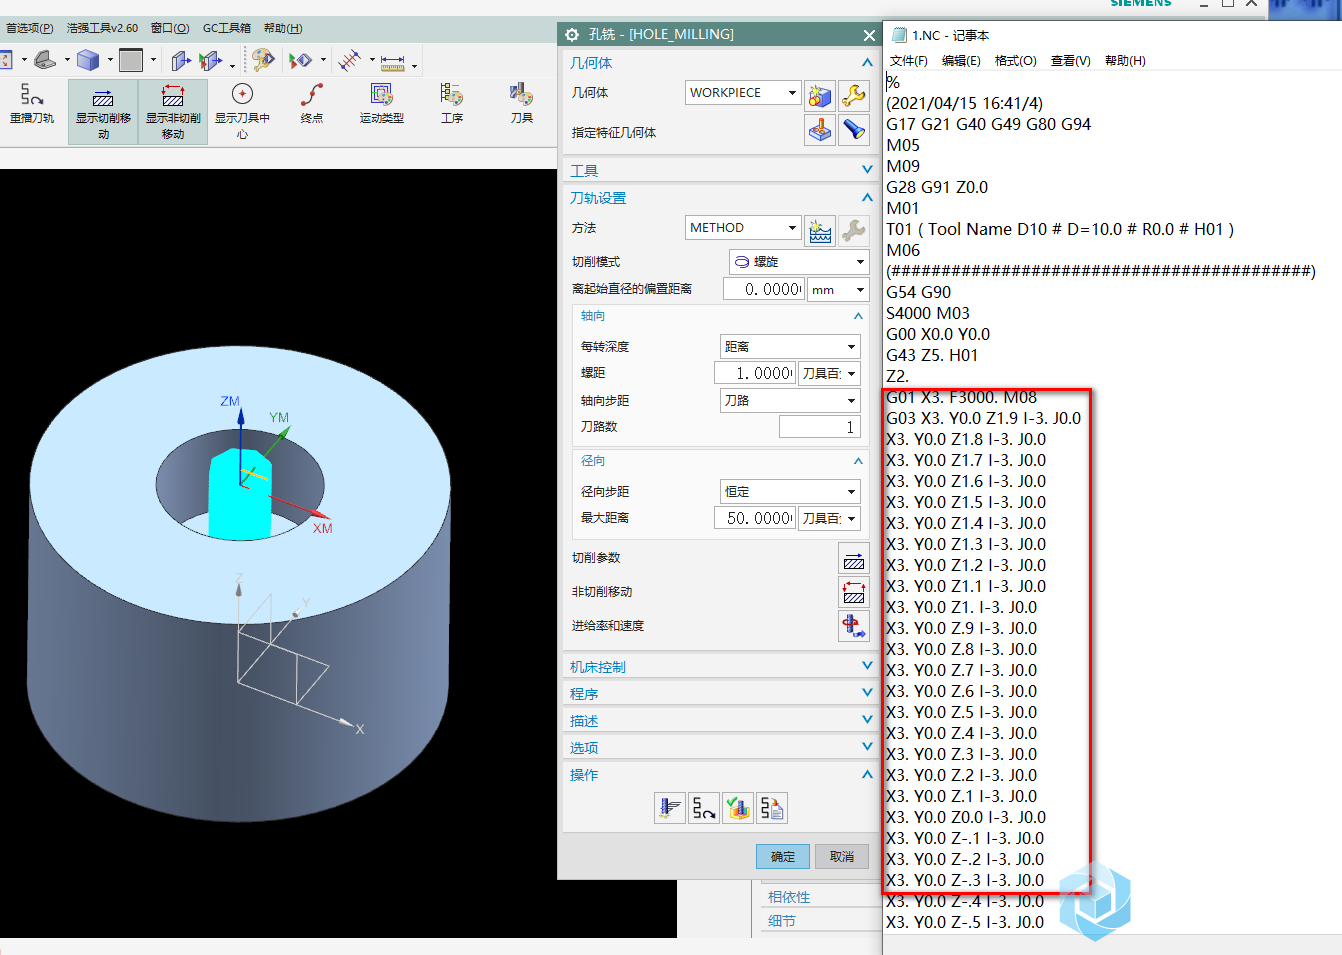
Task: Expand the 程序 section
Action: tap(867, 693)
